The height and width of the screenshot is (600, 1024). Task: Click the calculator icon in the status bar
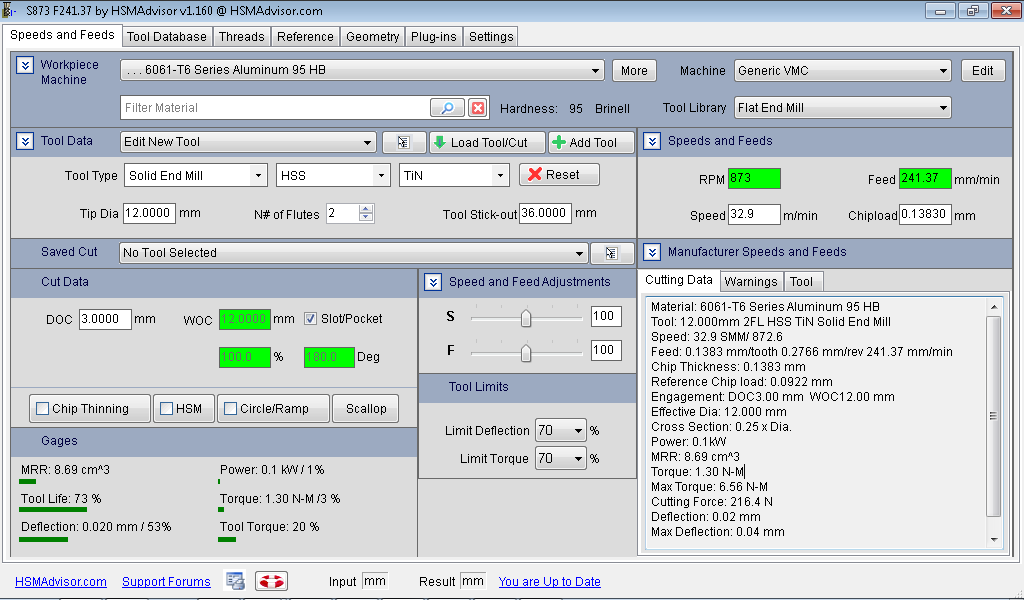[235, 581]
